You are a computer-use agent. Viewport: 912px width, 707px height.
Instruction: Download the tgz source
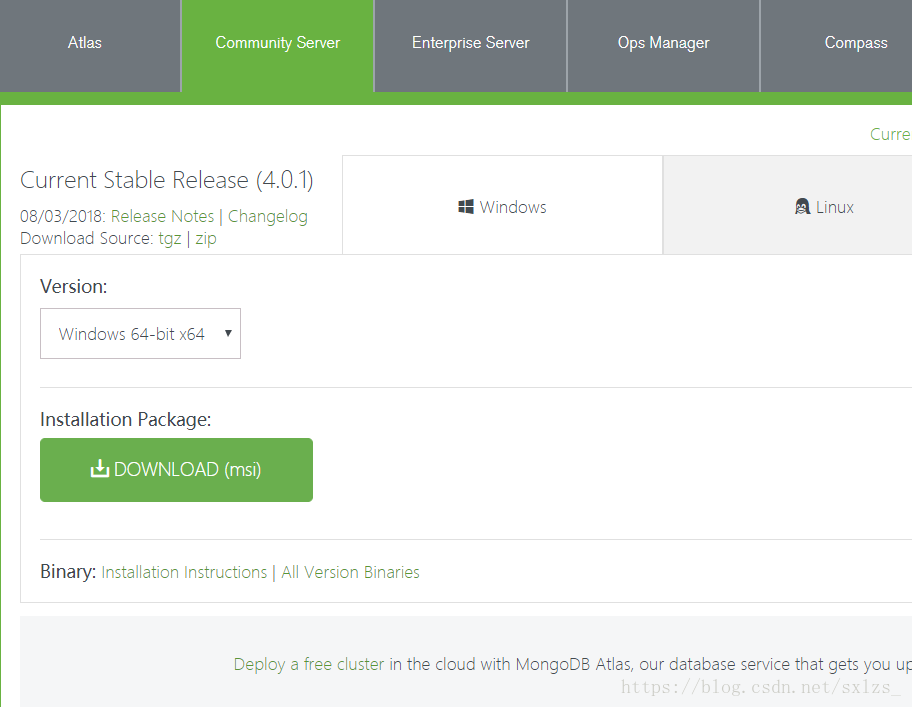pyautogui.click(x=170, y=239)
